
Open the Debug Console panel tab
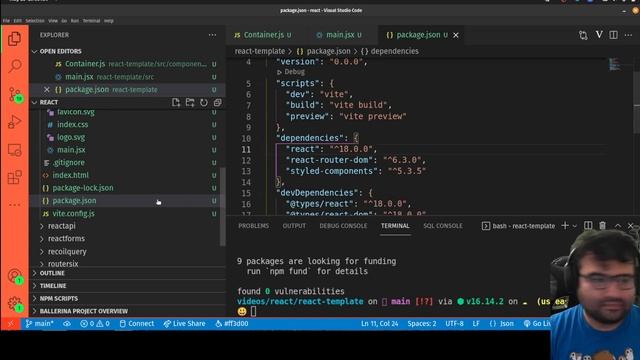(x=343, y=226)
